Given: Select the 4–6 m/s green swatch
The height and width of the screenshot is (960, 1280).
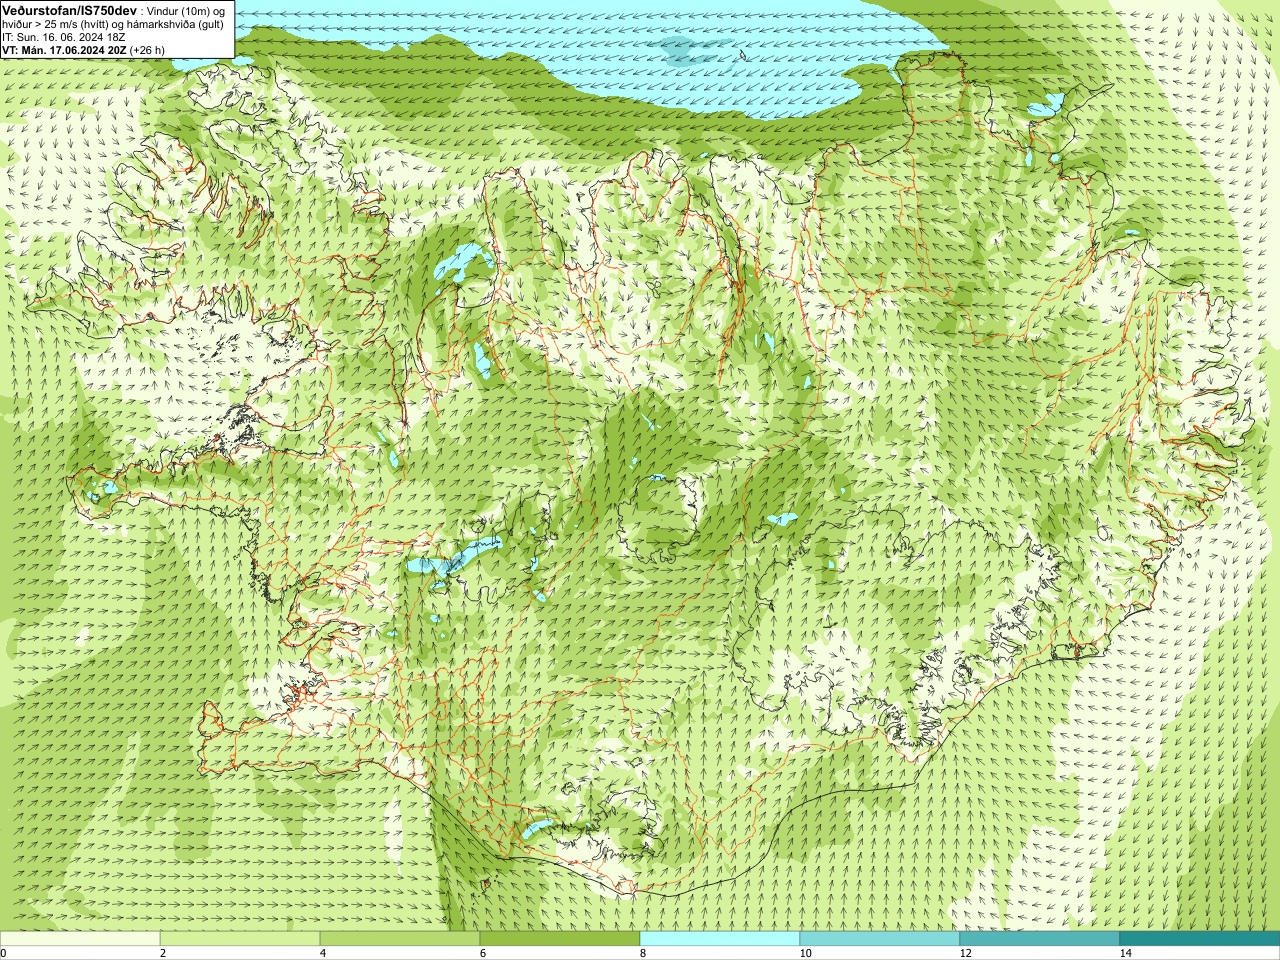Looking at the screenshot, I should (x=400, y=939).
